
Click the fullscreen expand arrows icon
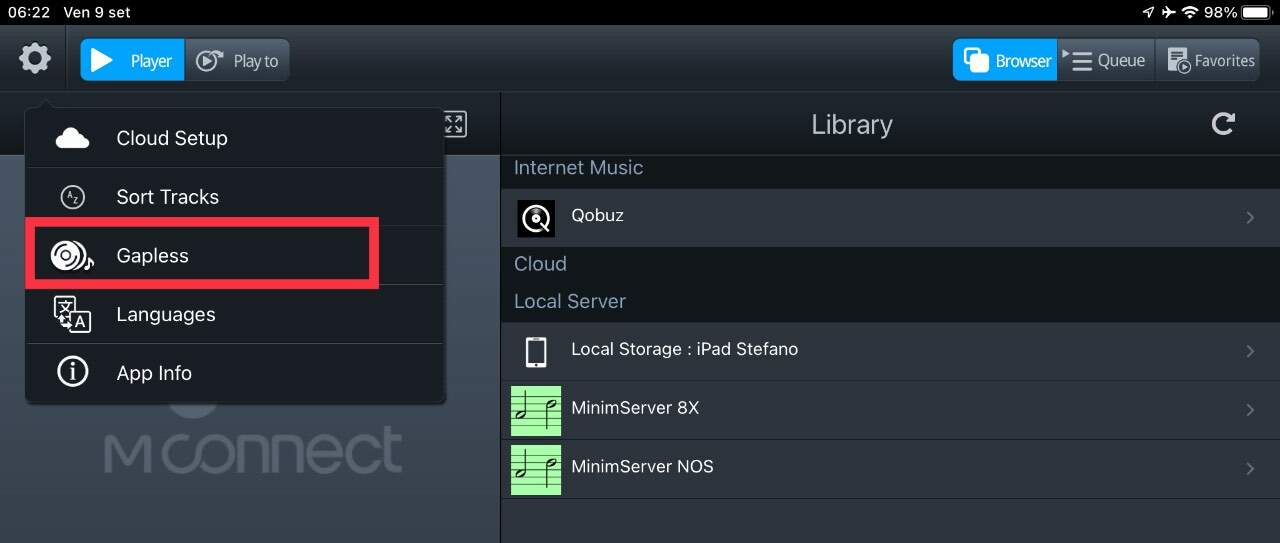coord(454,124)
